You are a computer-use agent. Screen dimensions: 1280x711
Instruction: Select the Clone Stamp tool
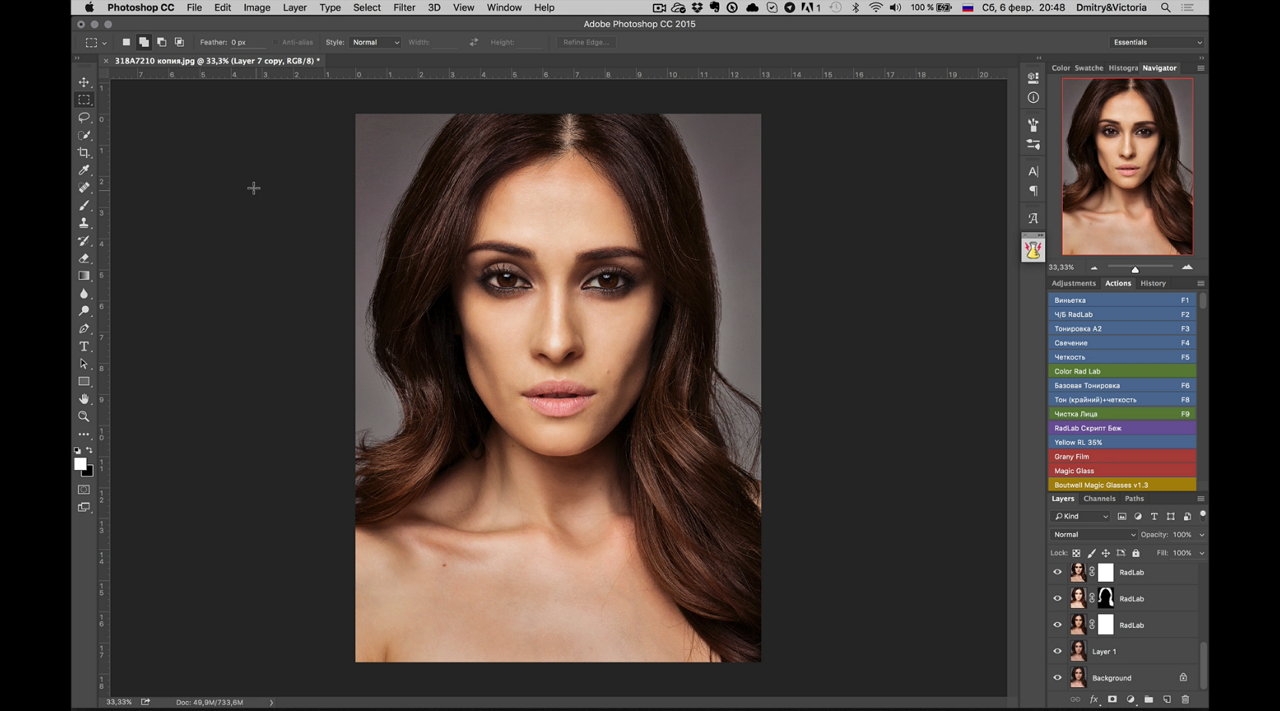[x=84, y=223]
